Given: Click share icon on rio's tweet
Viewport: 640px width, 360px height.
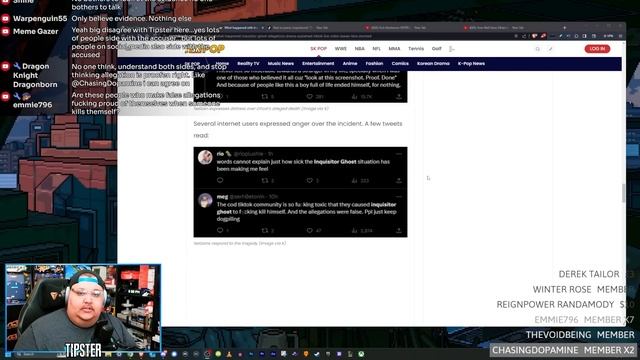Looking at the screenshot, I should point(399,180).
